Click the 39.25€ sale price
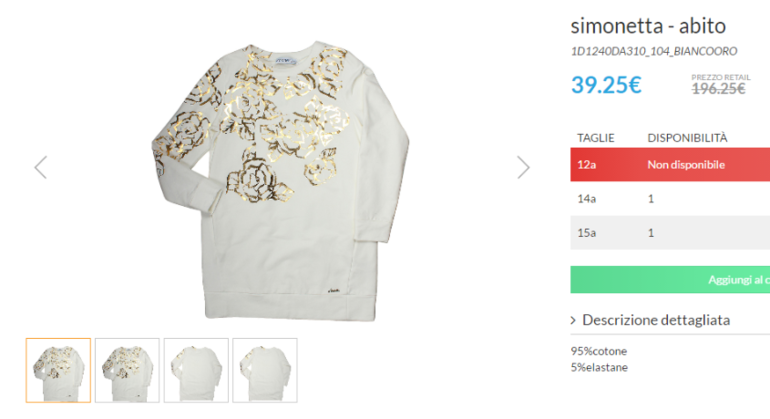This screenshot has width=770, height=419. 606,85
